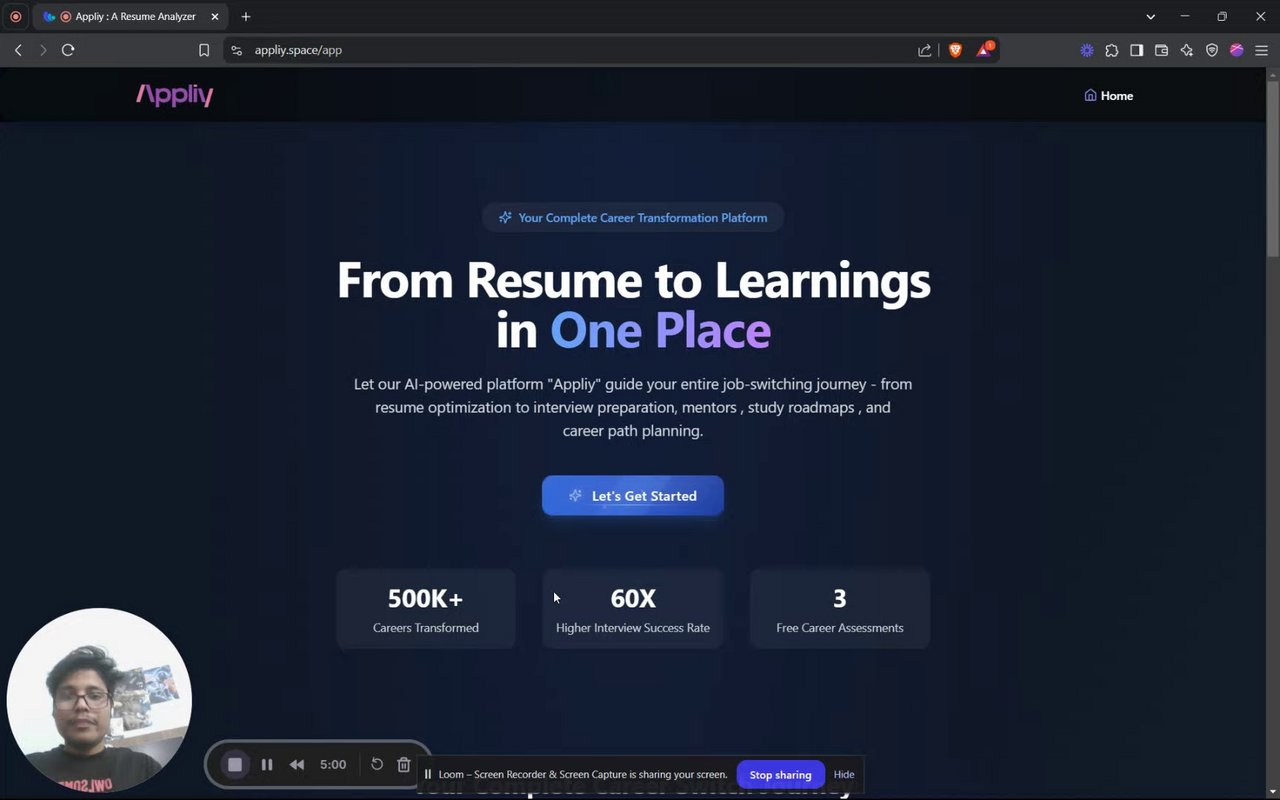Click the pause icon in sharing notification
The height and width of the screenshot is (800, 1280).
428,775
